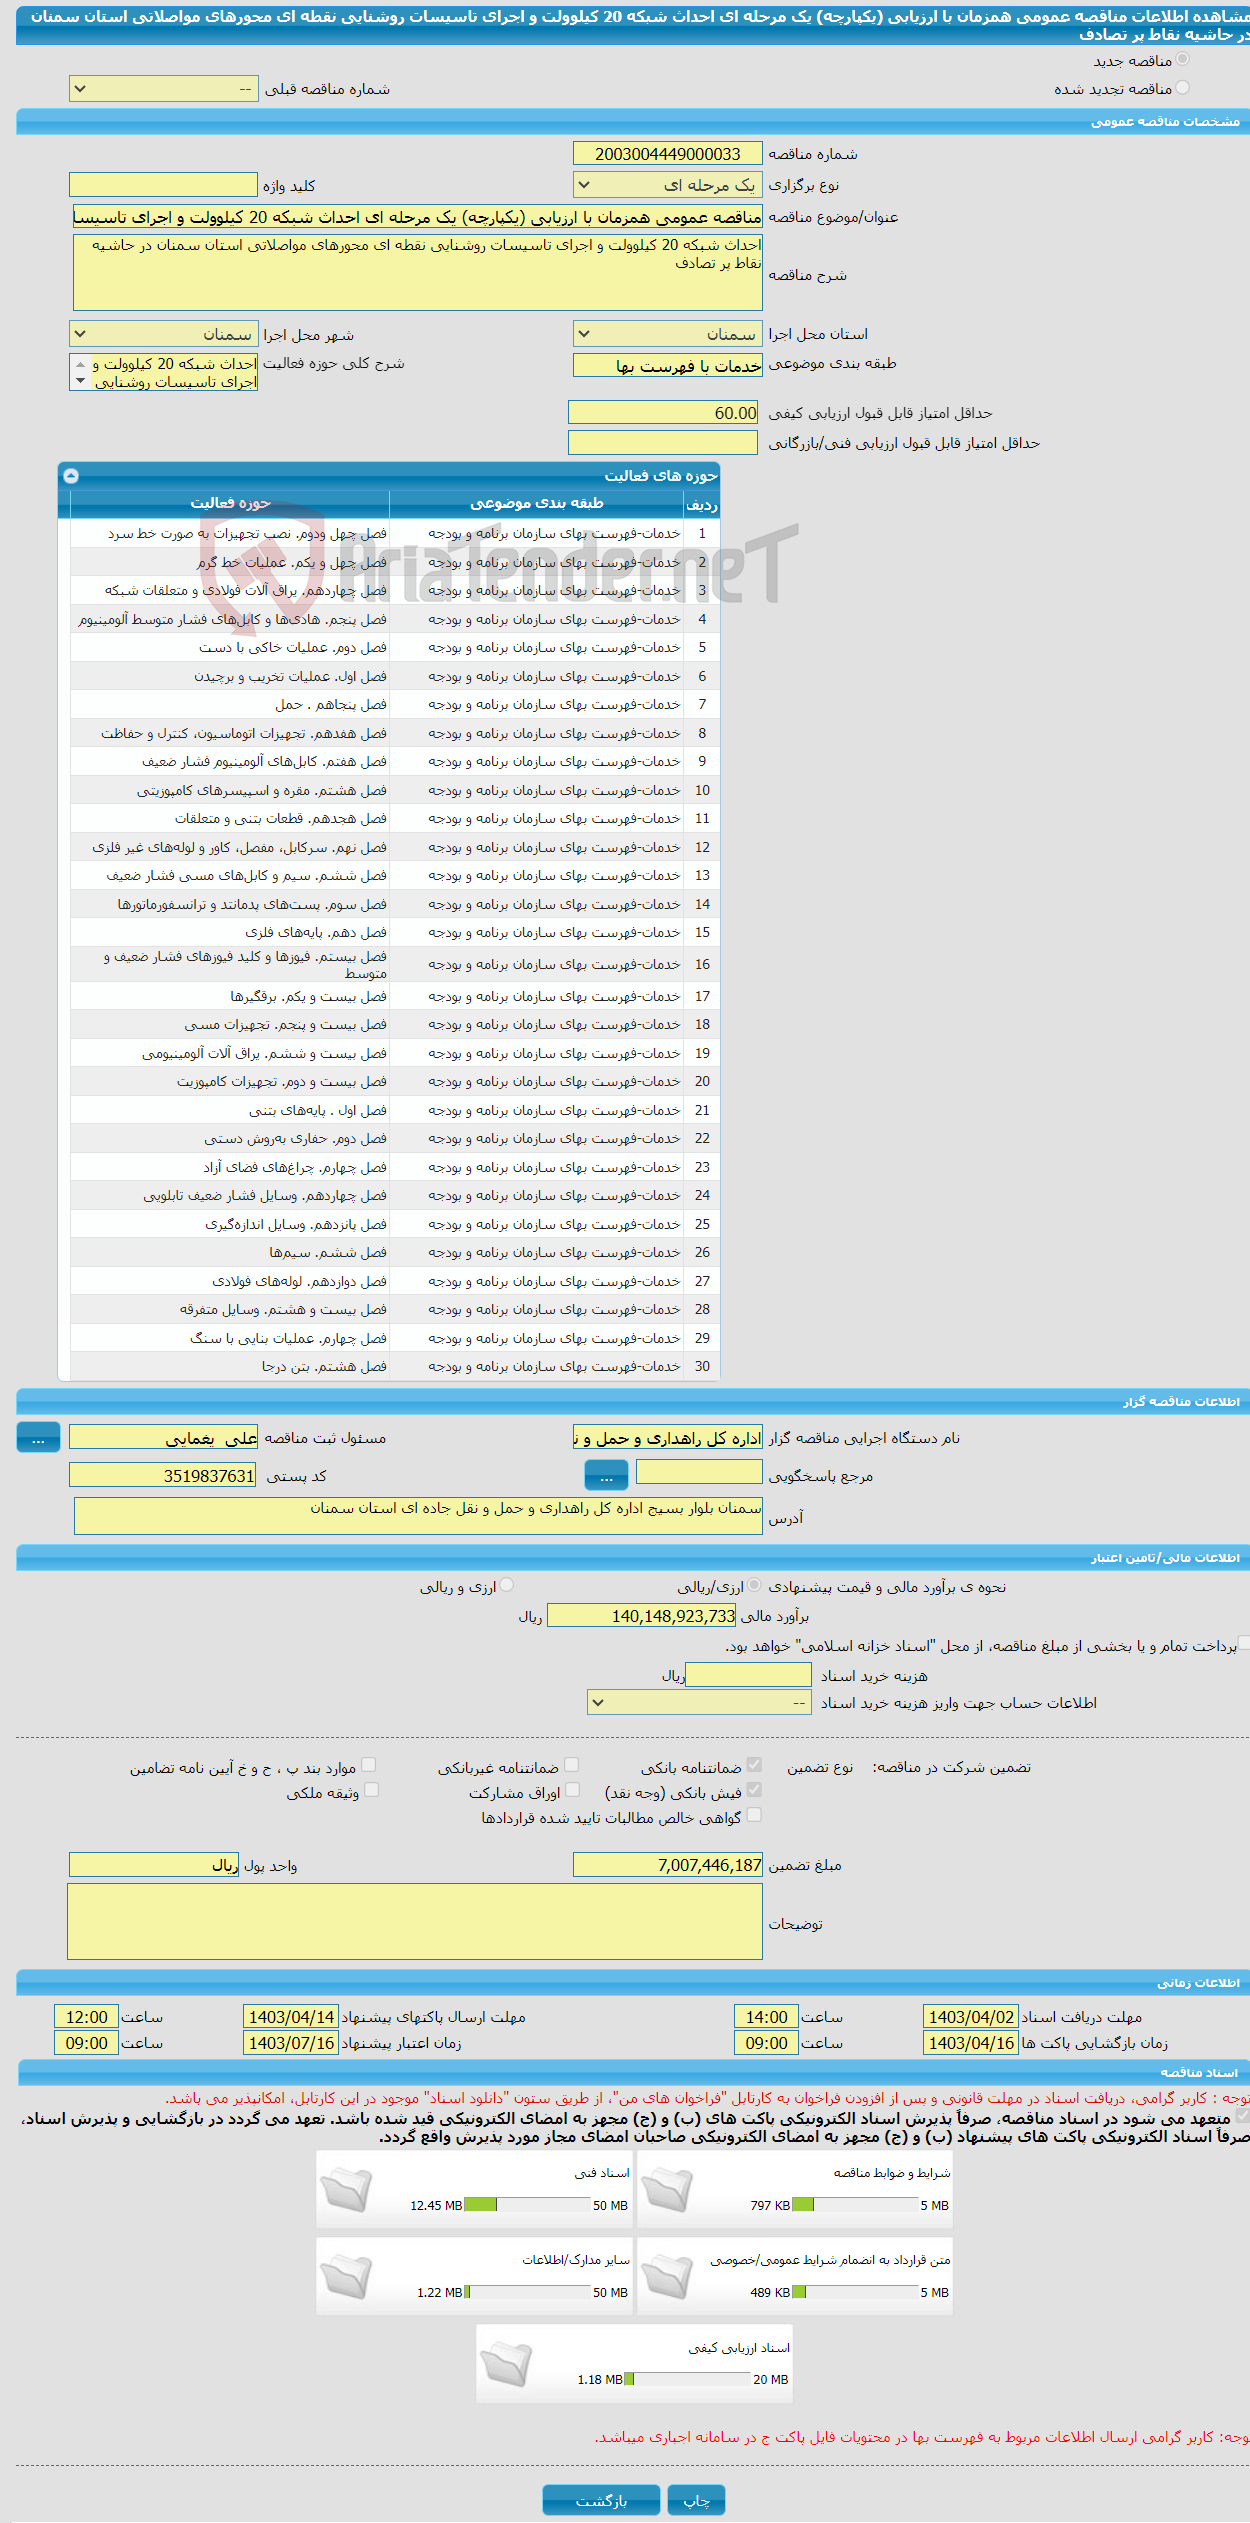This screenshot has height=2523, width=1250.
Task: Click the proposal submission deadline date 1403/04/14
Action: pyautogui.click(x=291, y=2017)
